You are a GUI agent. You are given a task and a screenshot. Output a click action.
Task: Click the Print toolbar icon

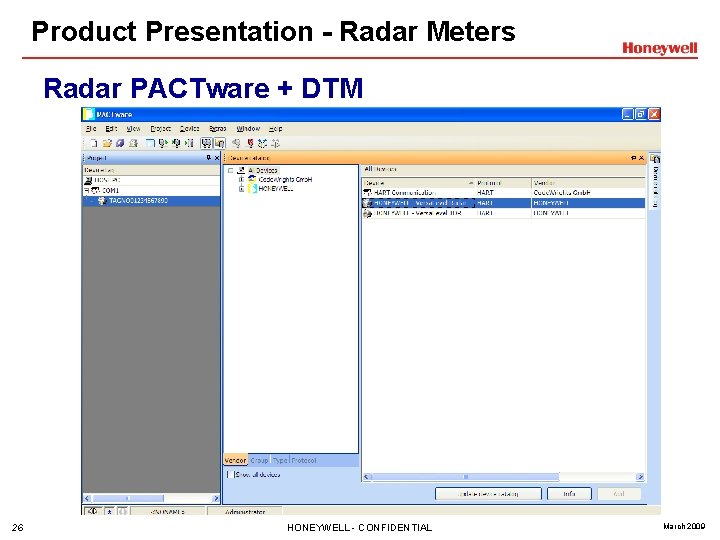pos(134,143)
